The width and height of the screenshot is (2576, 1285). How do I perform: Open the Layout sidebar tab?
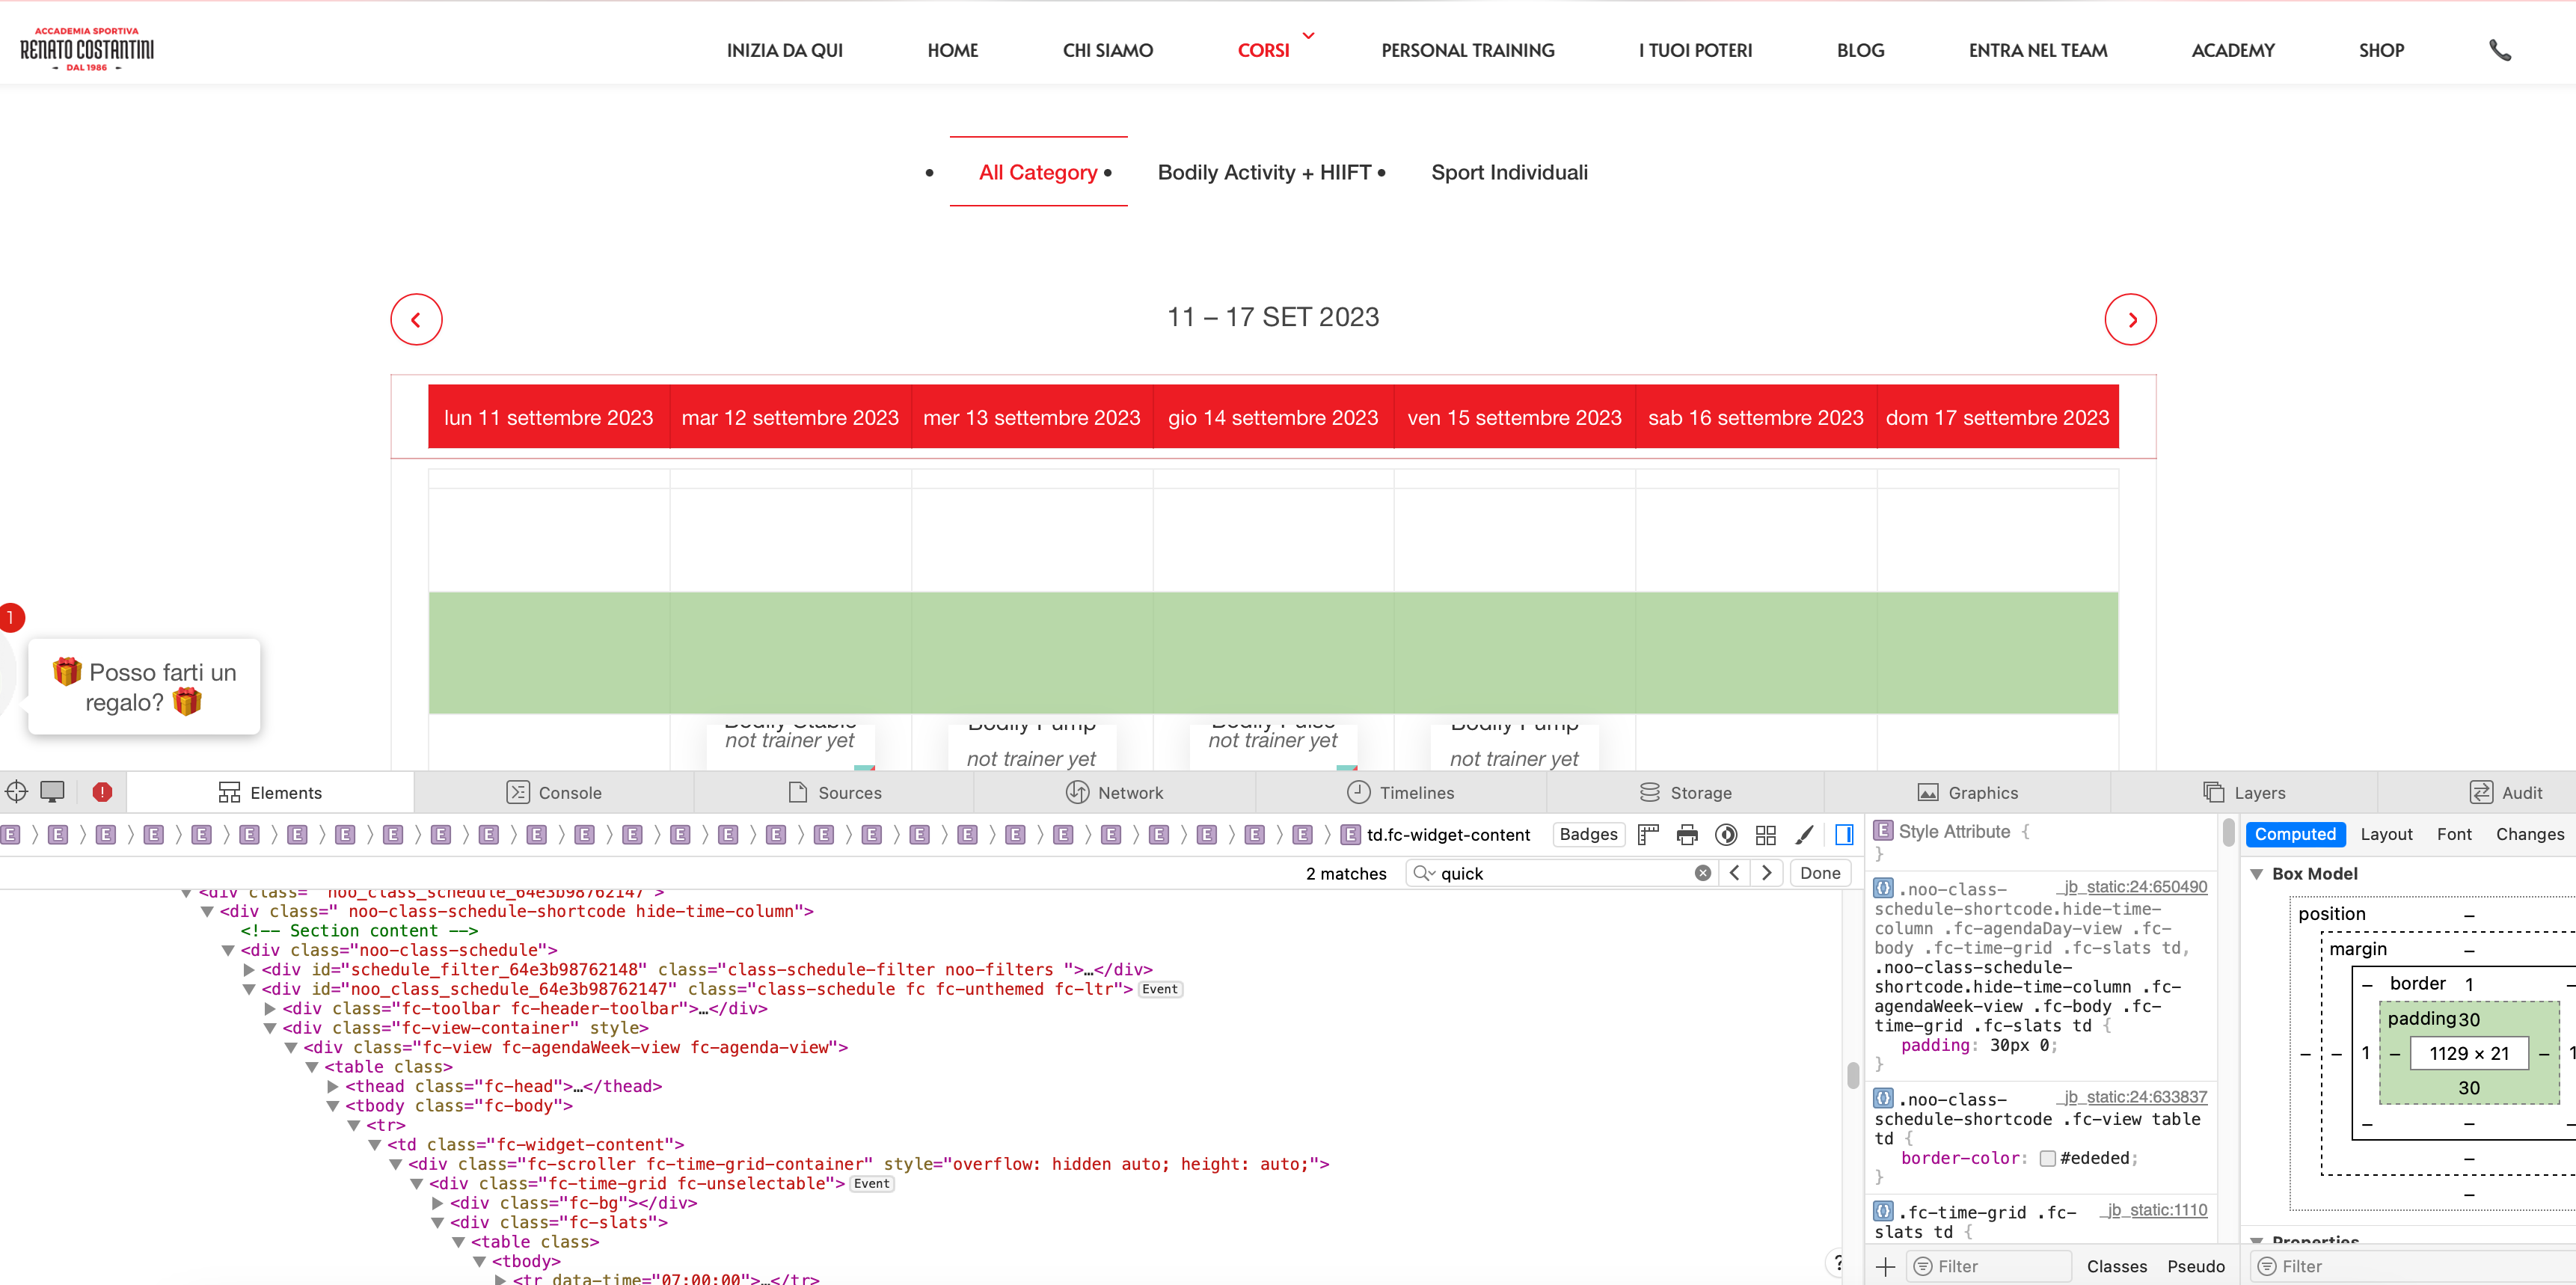pos(2386,834)
